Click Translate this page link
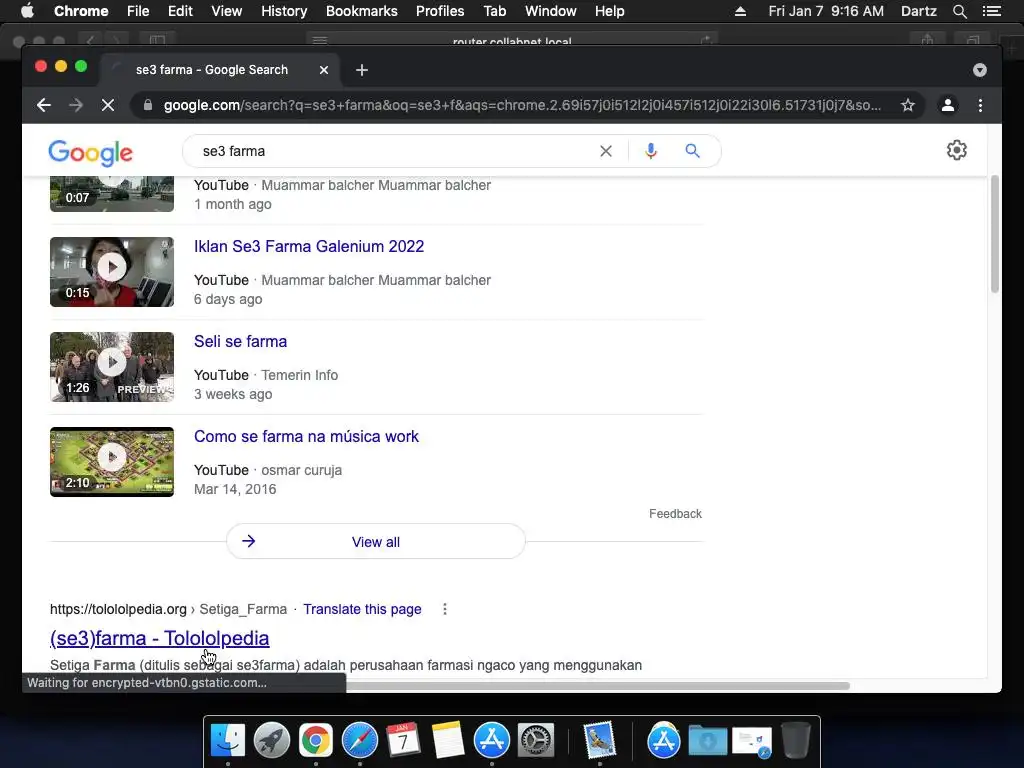 tap(362, 609)
